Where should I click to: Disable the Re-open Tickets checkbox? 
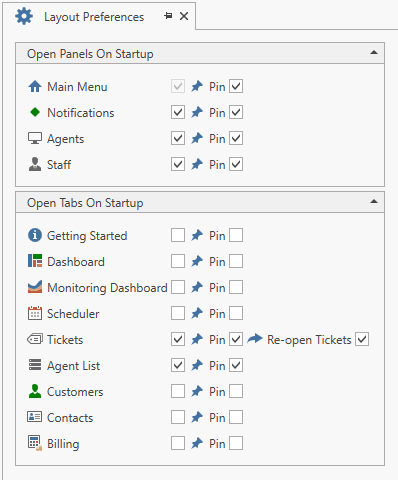(362, 339)
